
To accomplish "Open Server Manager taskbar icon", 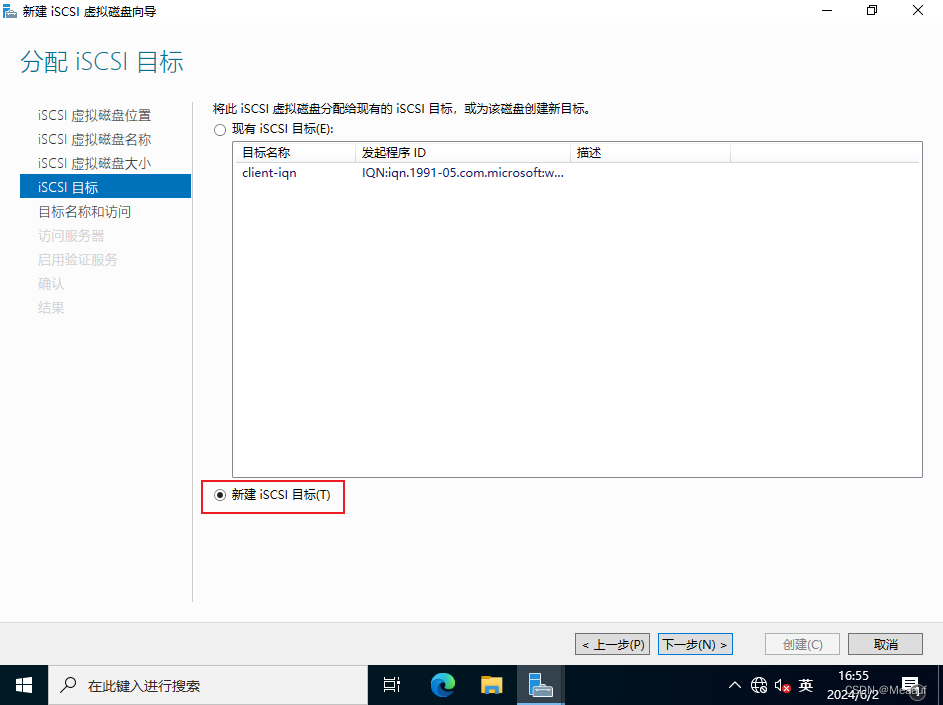I will tap(540, 685).
